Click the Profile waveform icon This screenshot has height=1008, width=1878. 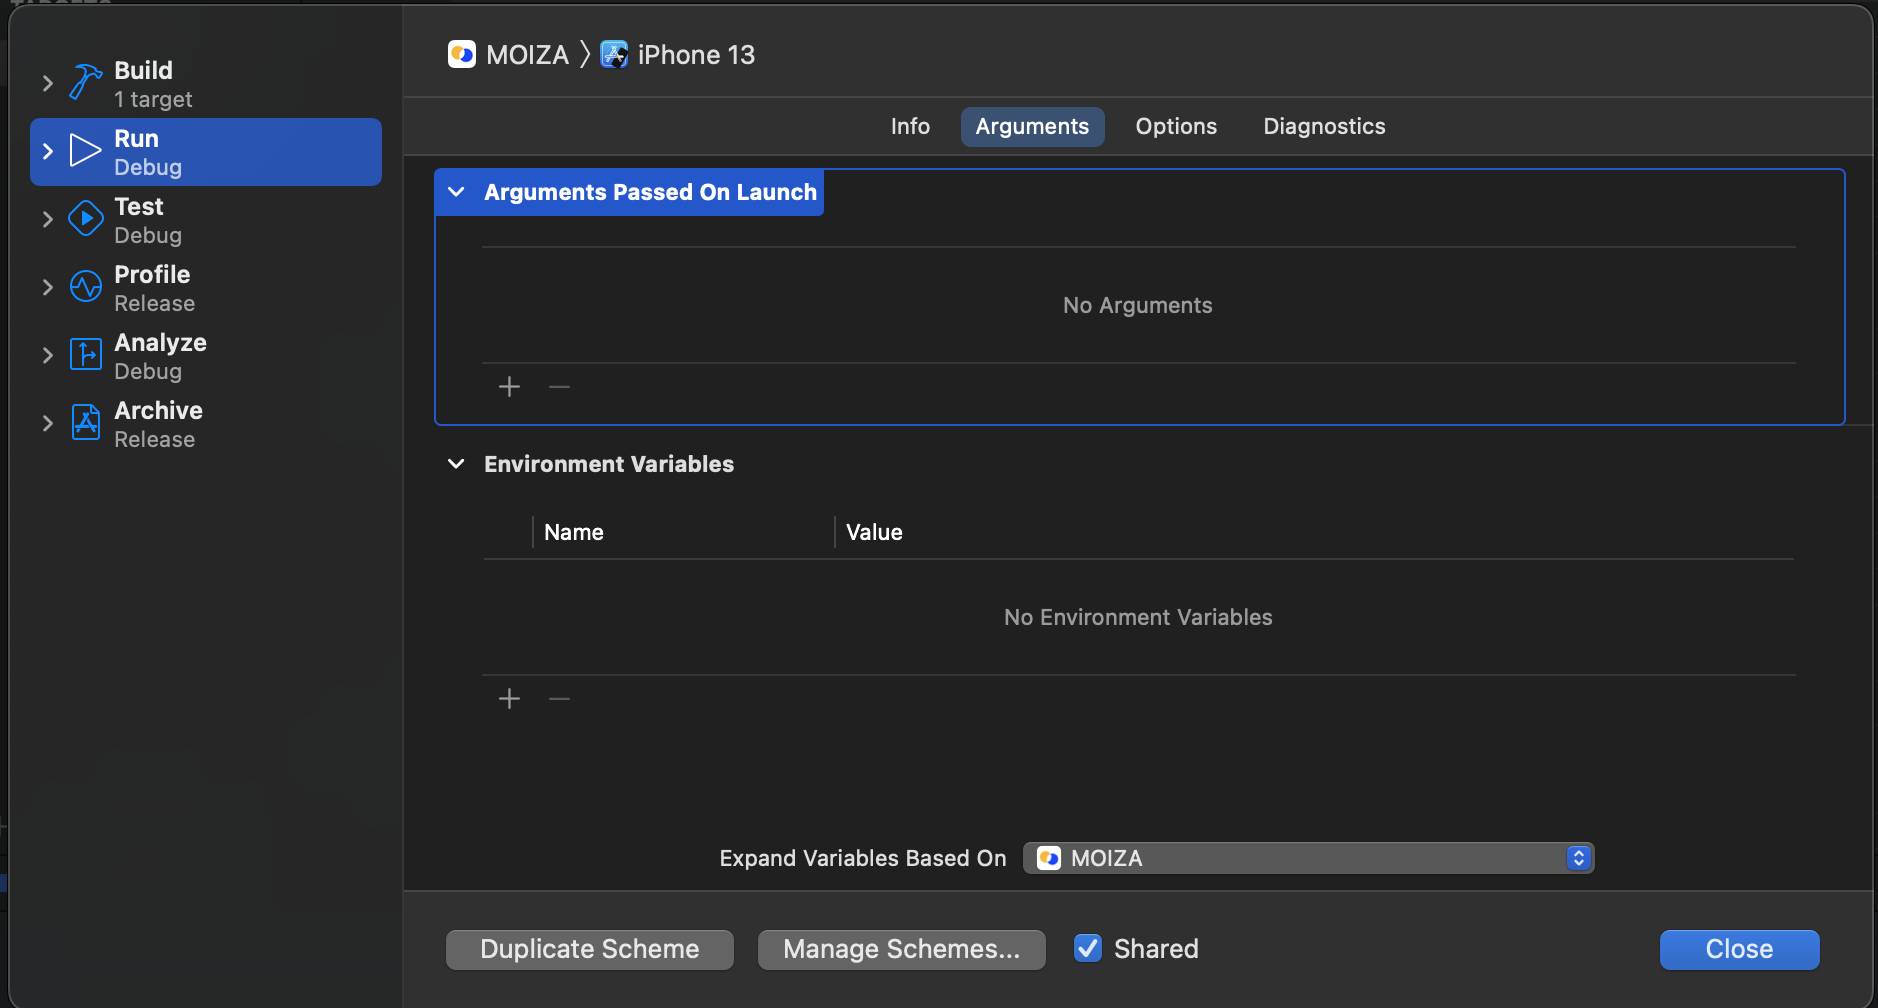click(x=86, y=287)
